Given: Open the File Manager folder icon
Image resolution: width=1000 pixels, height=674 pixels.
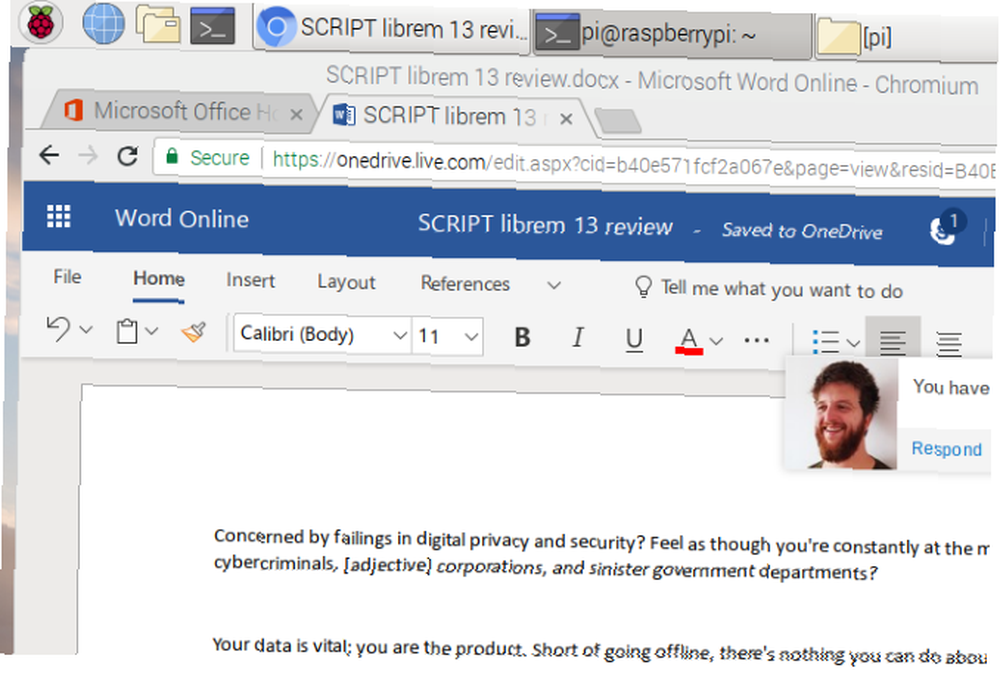Looking at the screenshot, I should click(x=158, y=24).
